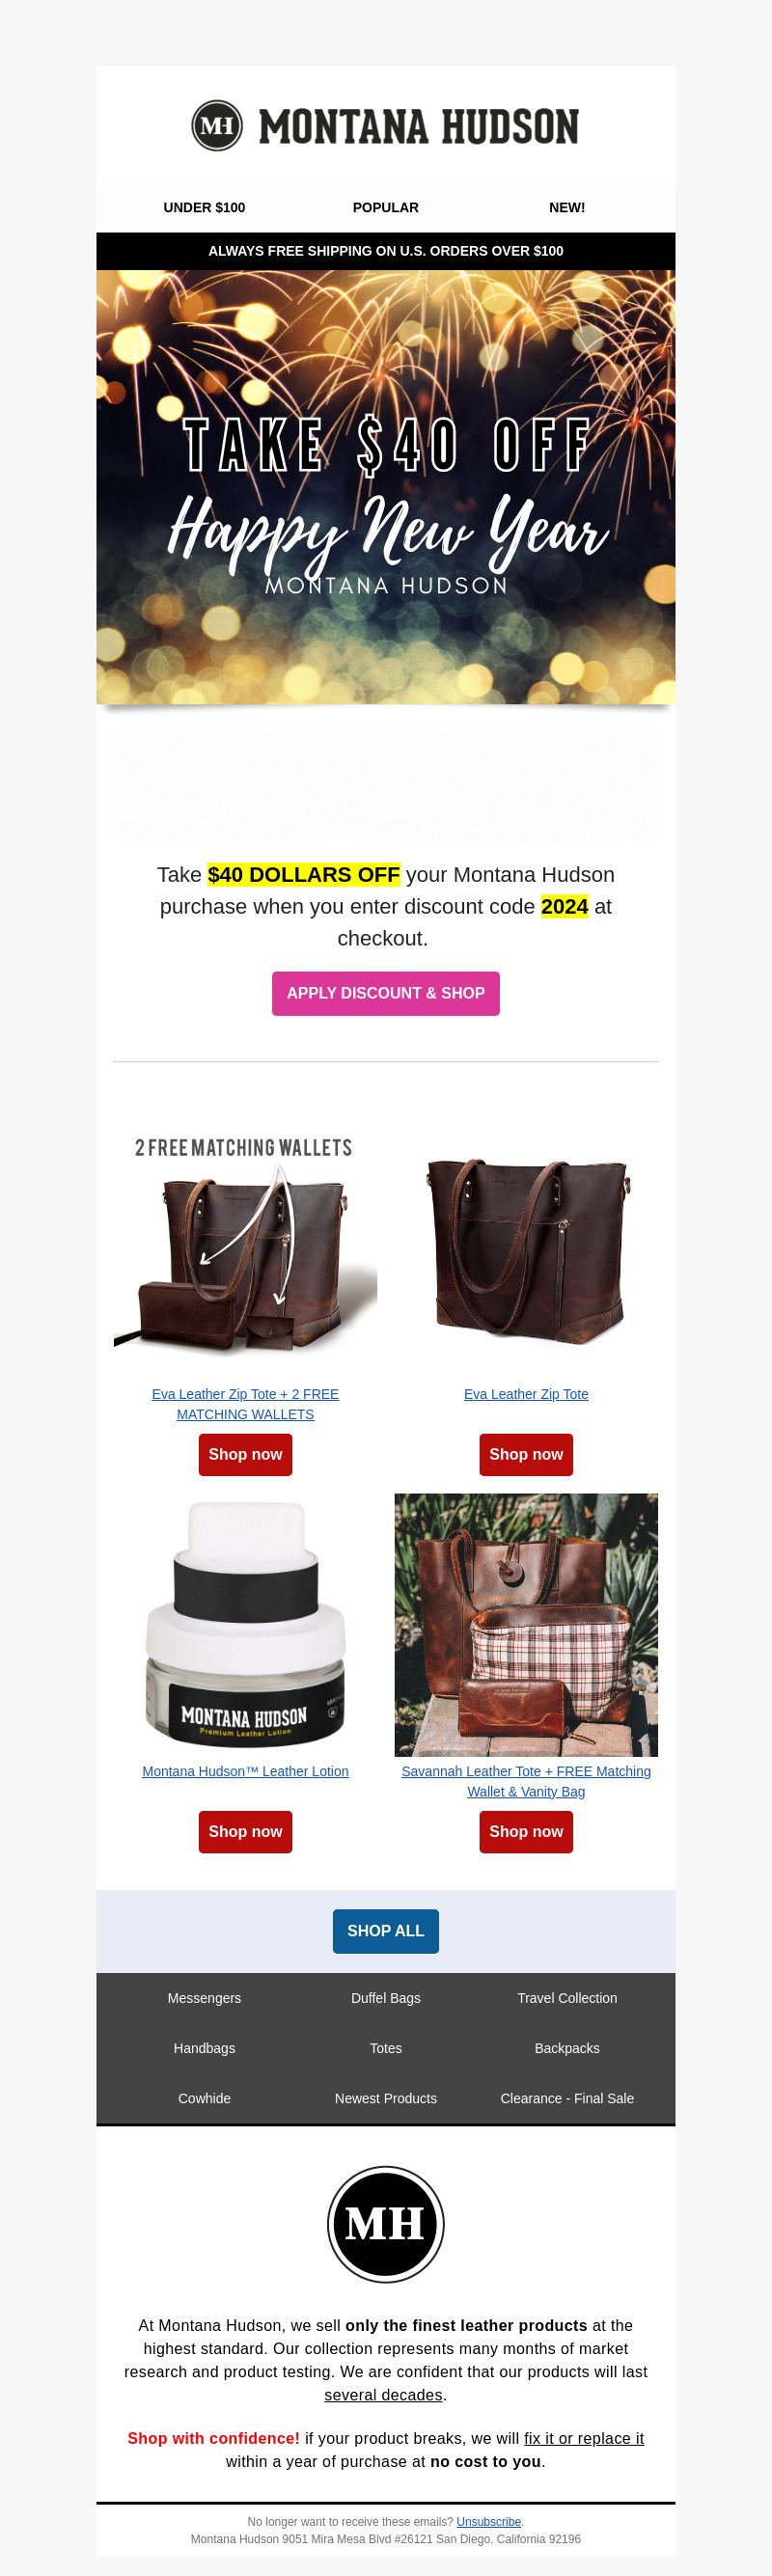Open the POPULAR menu link
Screen dimensions: 772x2576
click(x=385, y=207)
